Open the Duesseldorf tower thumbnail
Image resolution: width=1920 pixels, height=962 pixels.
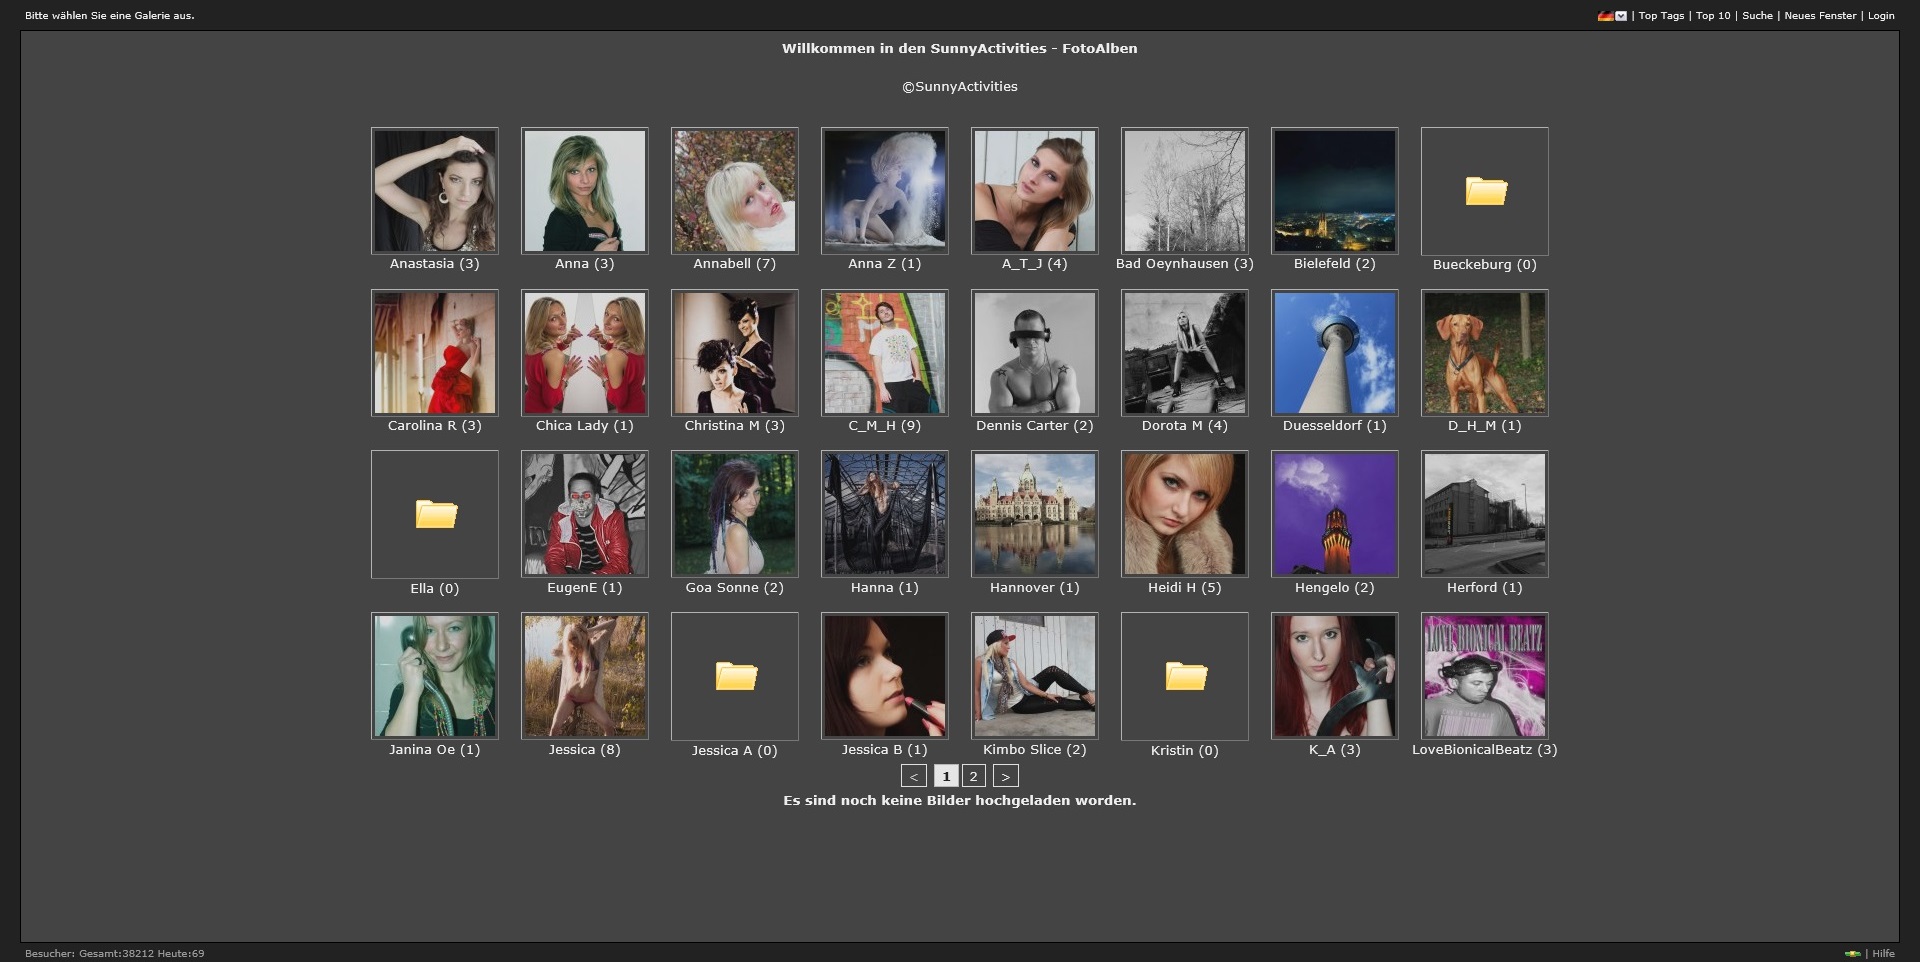pos(1335,353)
